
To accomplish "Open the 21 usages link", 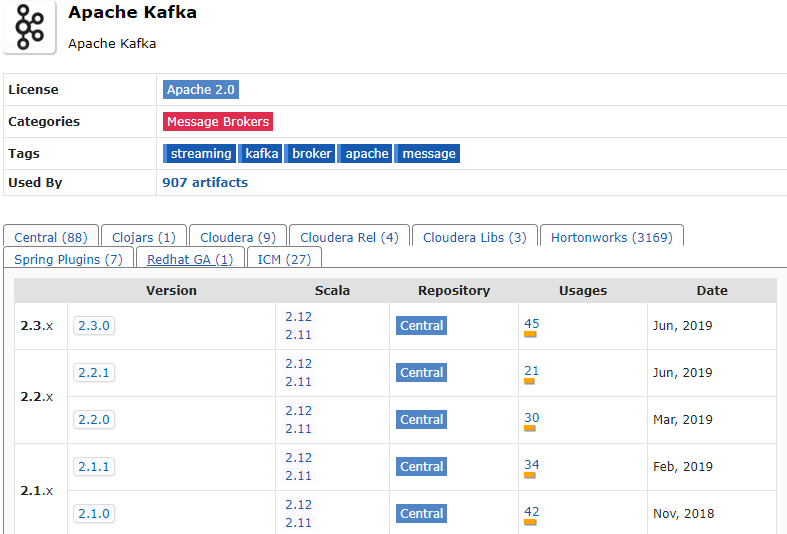I will pyautogui.click(x=532, y=371).
